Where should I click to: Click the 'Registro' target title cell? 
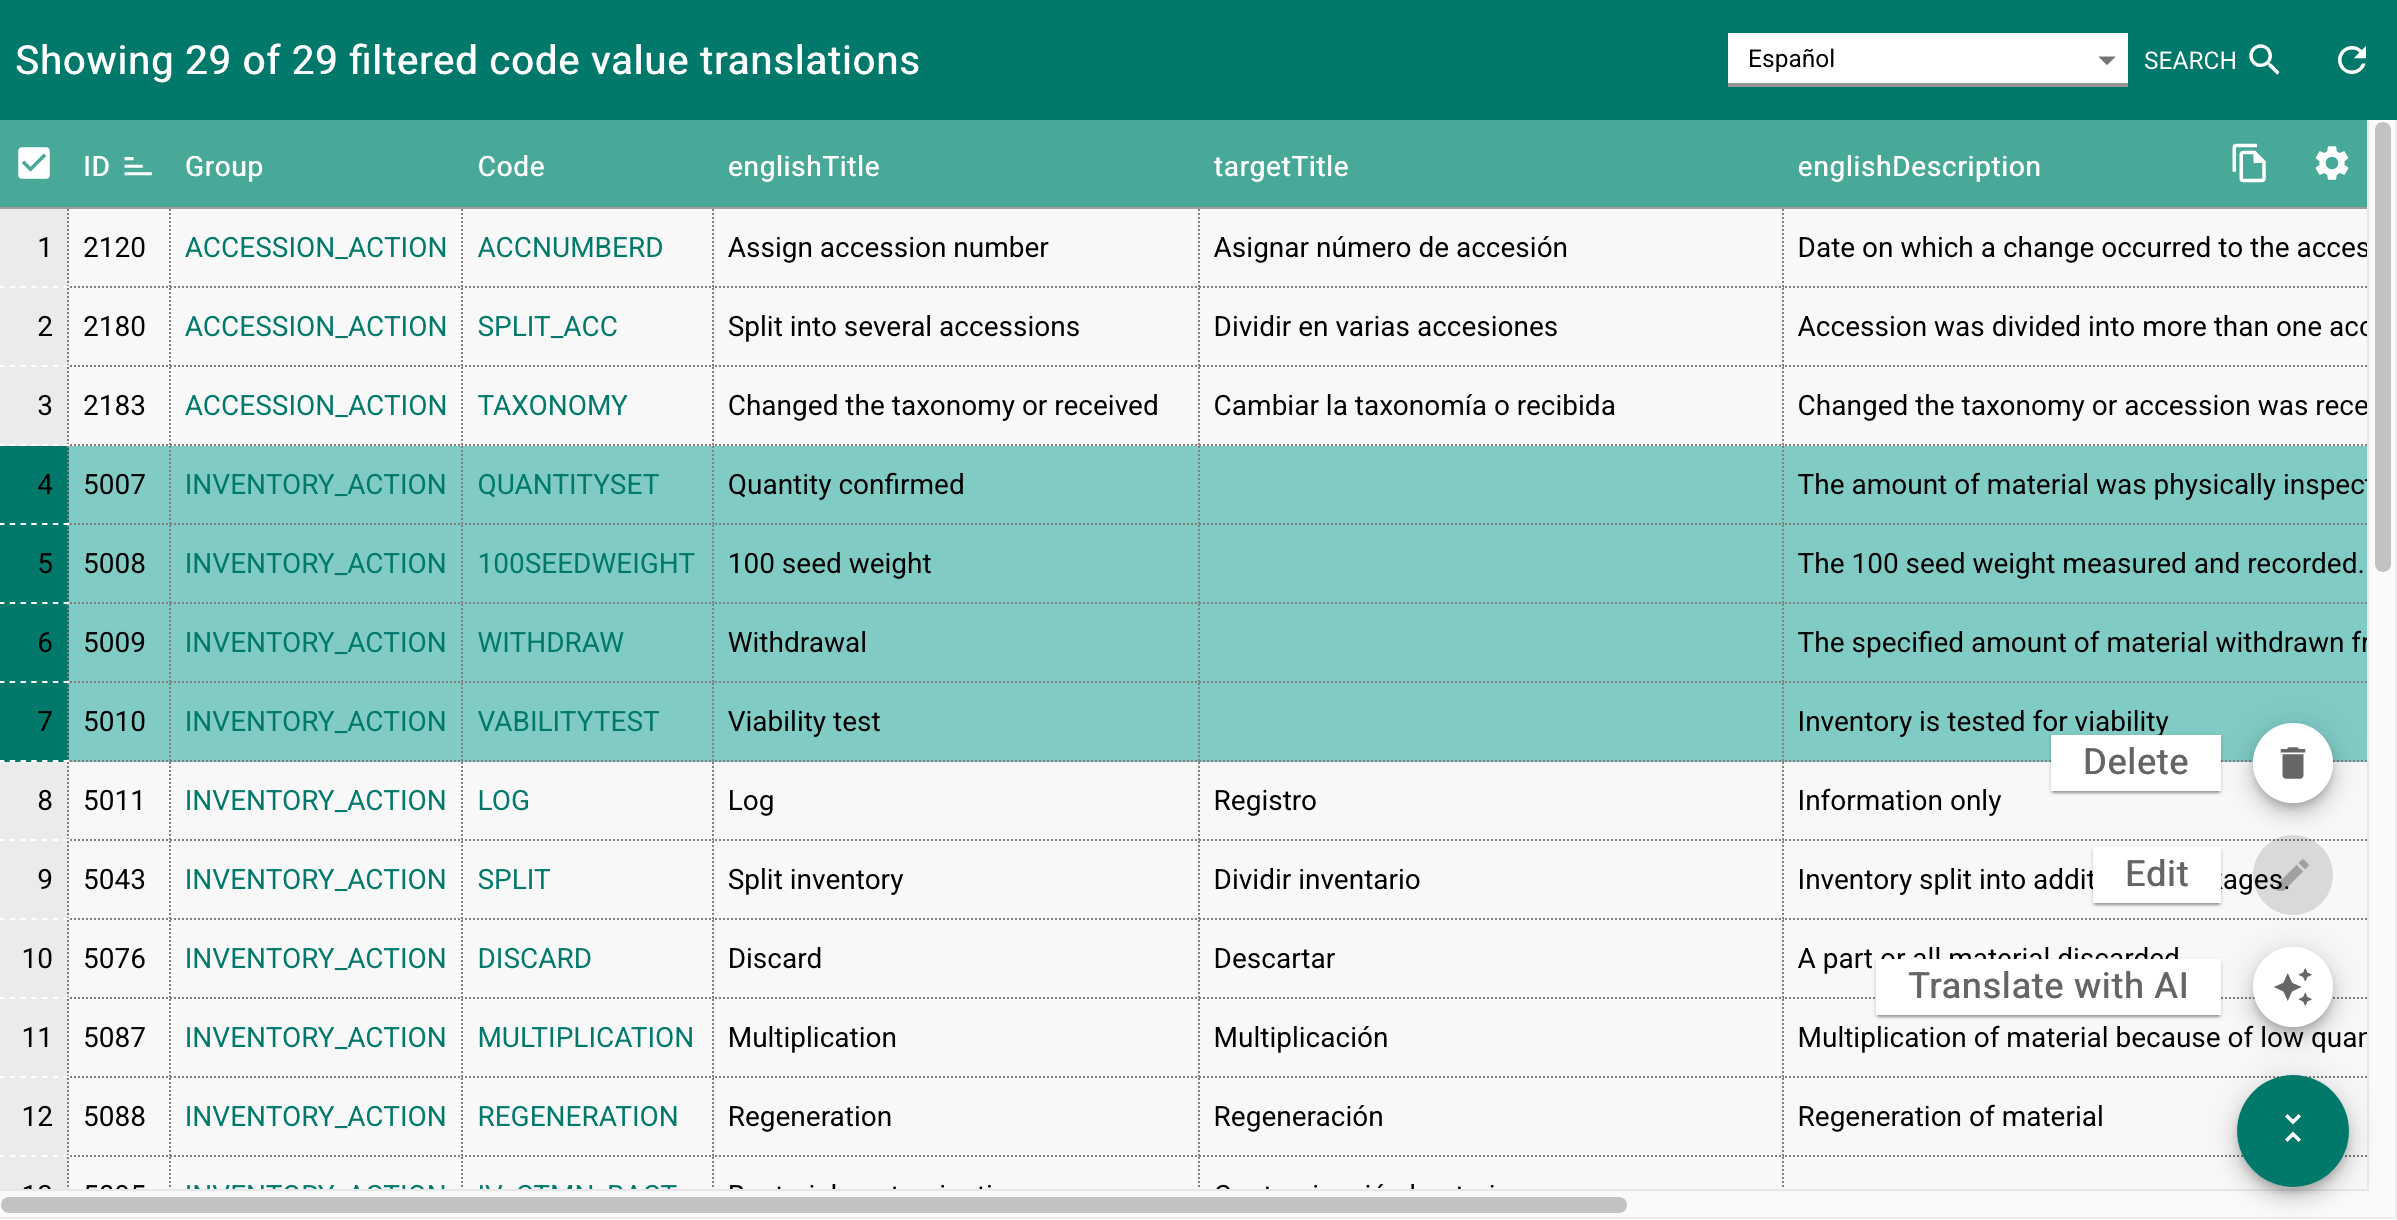click(x=1491, y=800)
